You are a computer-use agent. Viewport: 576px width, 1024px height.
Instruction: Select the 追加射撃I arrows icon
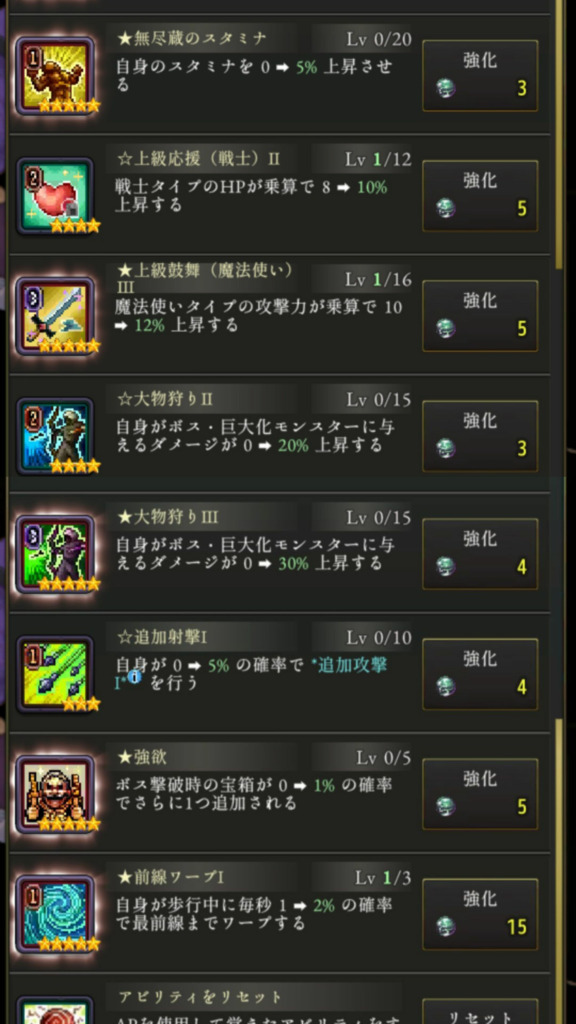[x=56, y=674]
